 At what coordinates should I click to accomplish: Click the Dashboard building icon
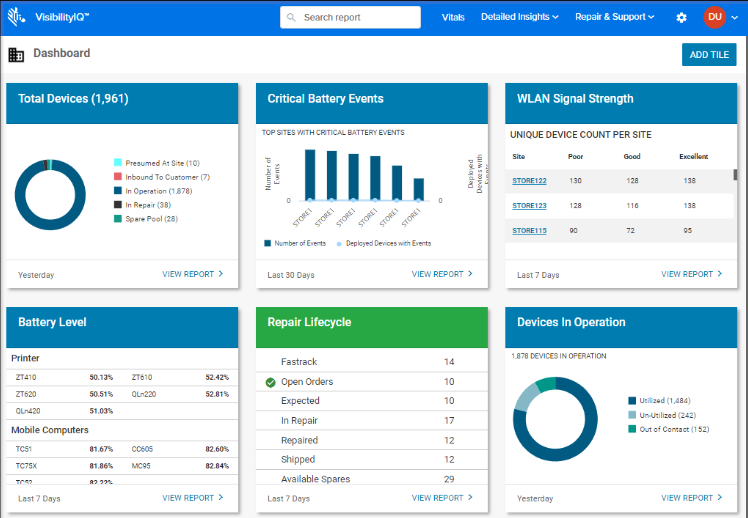[x=16, y=54]
